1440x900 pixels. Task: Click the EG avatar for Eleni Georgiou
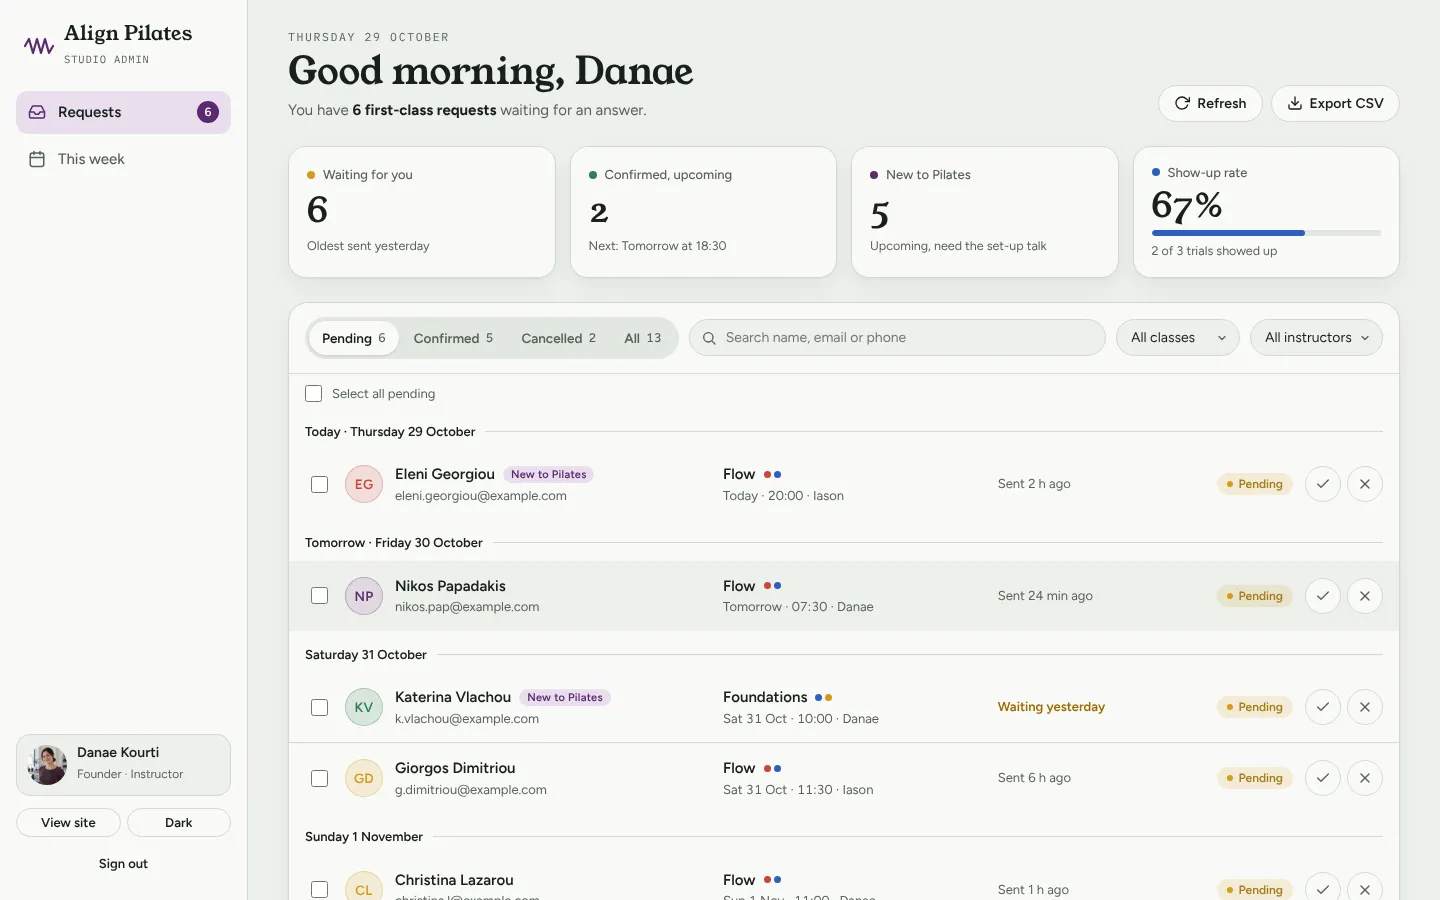tap(364, 484)
